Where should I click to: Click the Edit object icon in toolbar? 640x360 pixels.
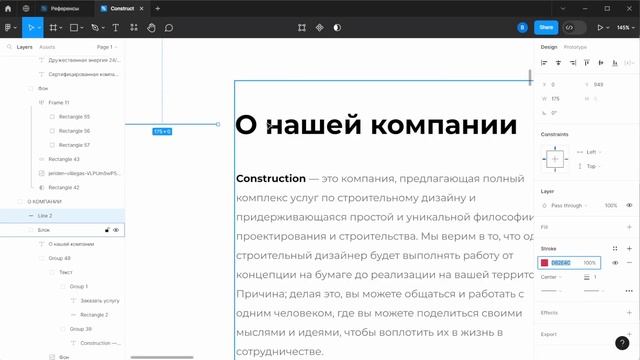(302, 28)
